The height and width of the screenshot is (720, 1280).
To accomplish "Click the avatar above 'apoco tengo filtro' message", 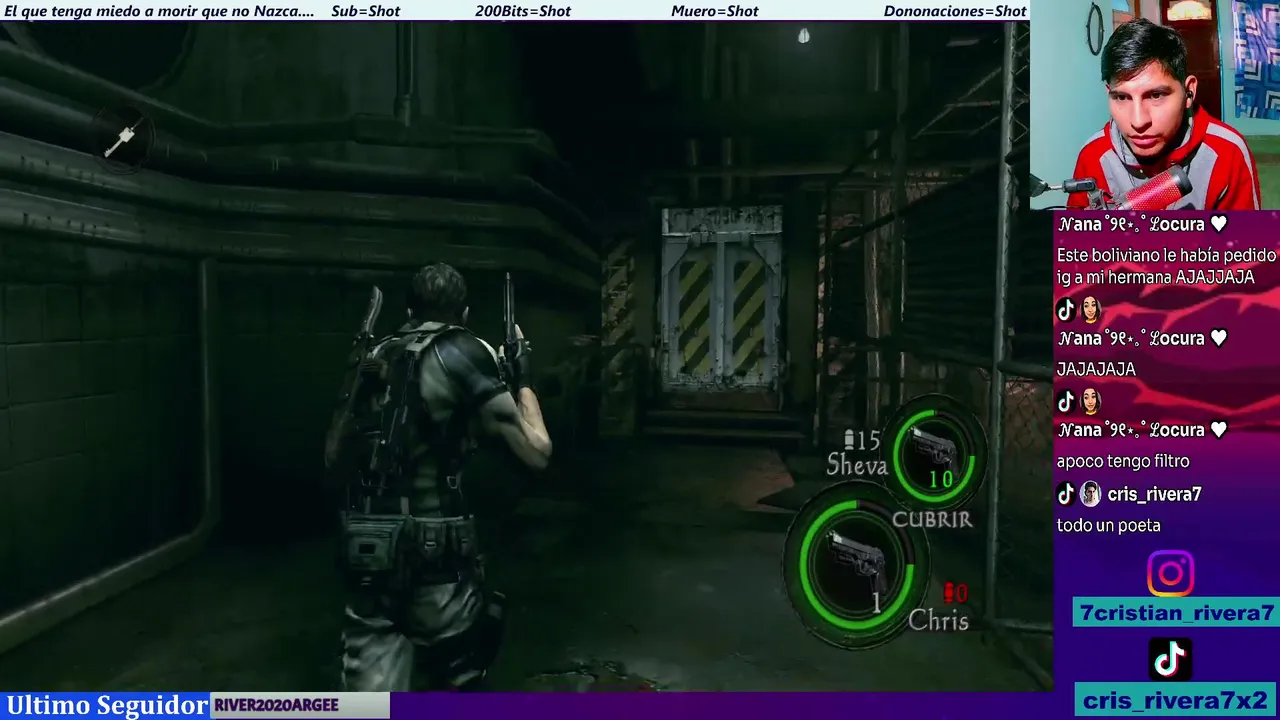I will [1090, 402].
